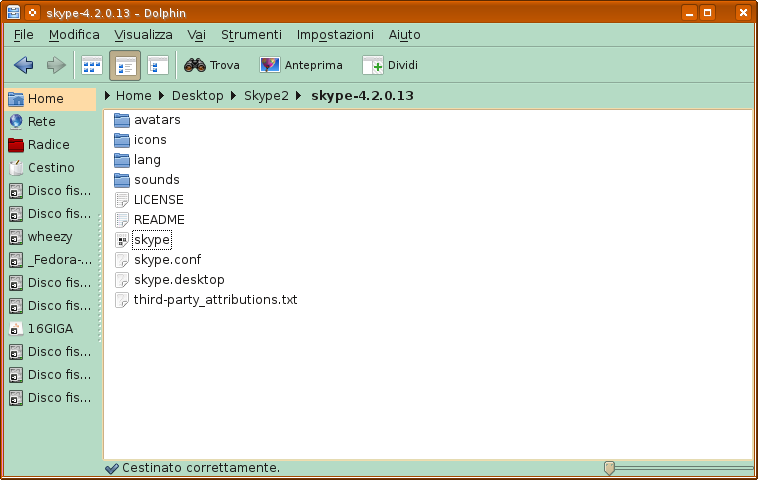This screenshot has width=758, height=480.
Task: Select the README file icon
Action: (x=122, y=220)
